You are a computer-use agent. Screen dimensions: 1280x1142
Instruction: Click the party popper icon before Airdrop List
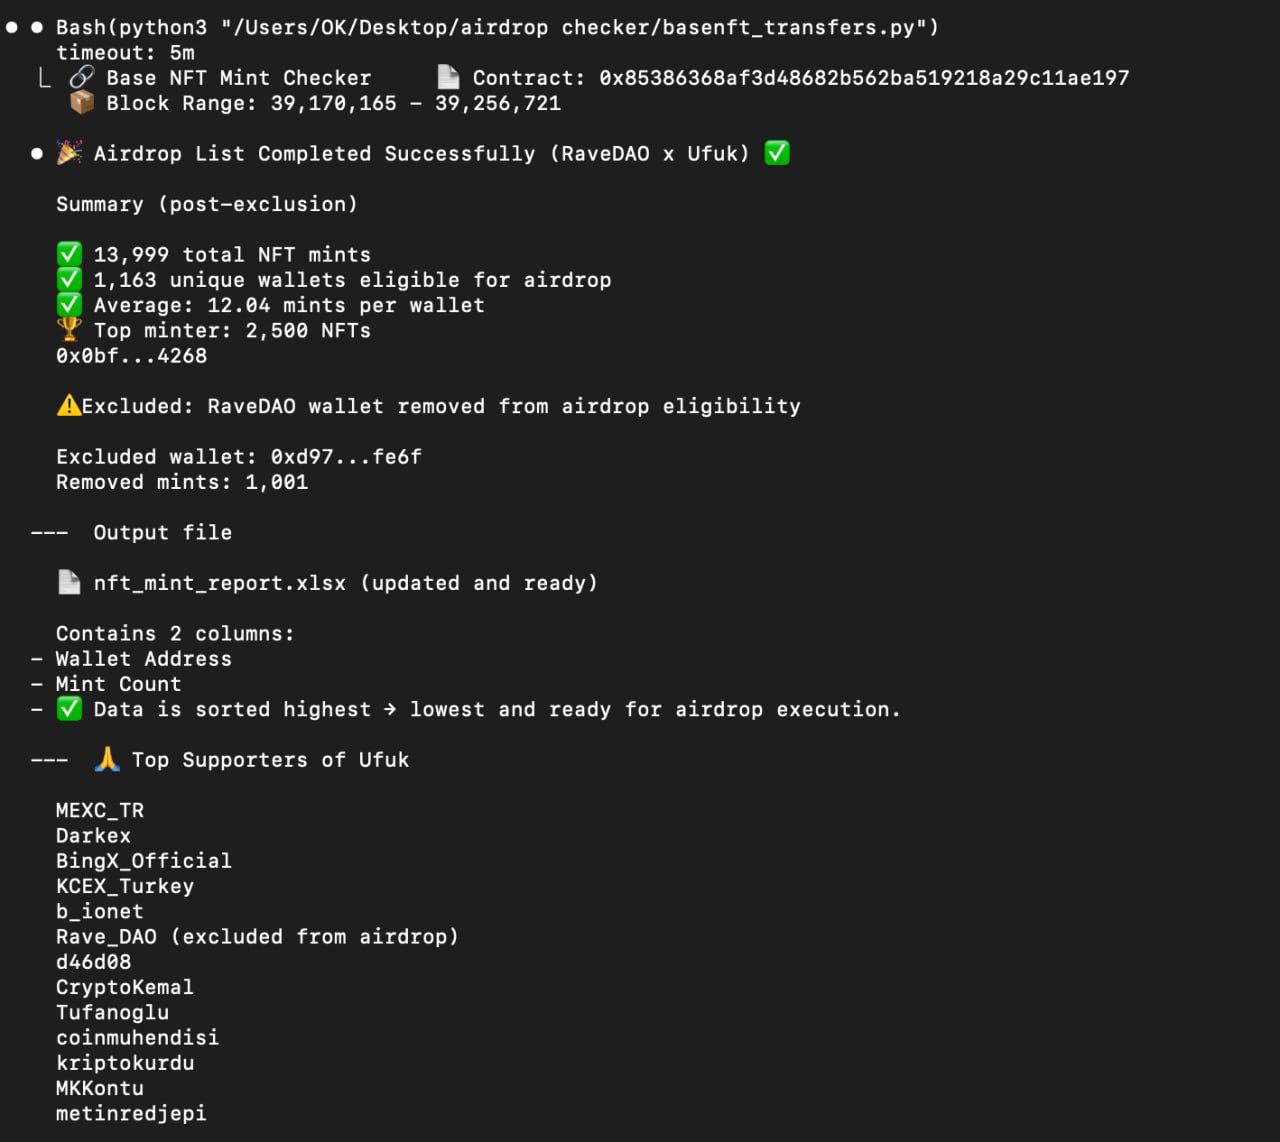click(69, 153)
